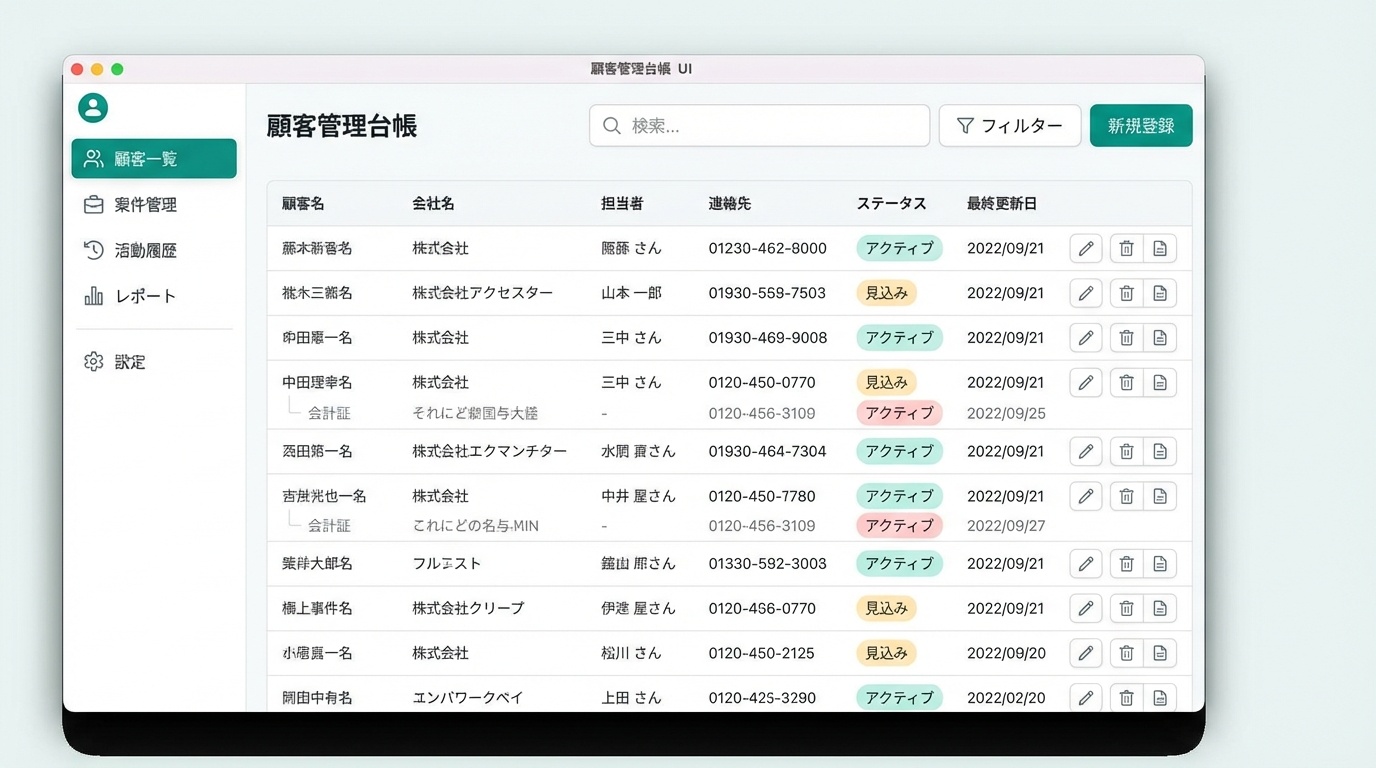Viewport: 1376px width, 768px height.
Task: Go to 案件管理 in the sidebar
Action: [145, 205]
